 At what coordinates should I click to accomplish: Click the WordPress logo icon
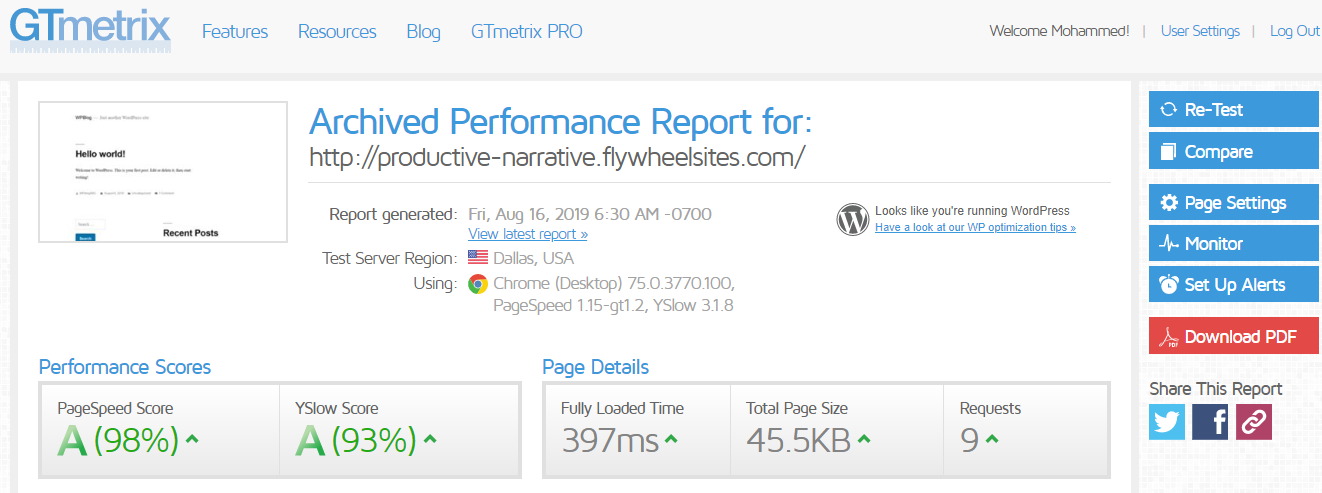pos(853,219)
